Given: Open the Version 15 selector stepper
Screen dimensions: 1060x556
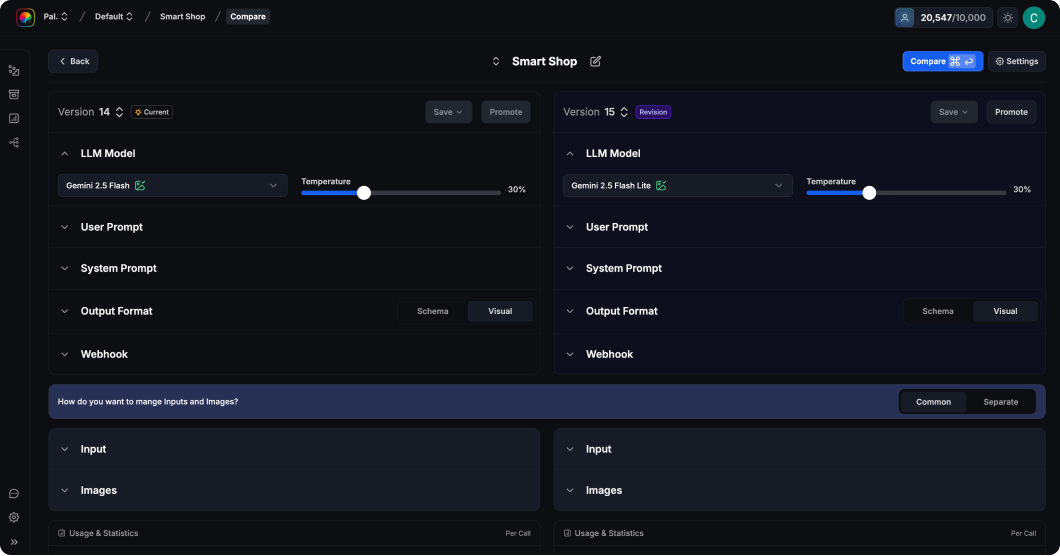Looking at the screenshot, I should click(624, 112).
